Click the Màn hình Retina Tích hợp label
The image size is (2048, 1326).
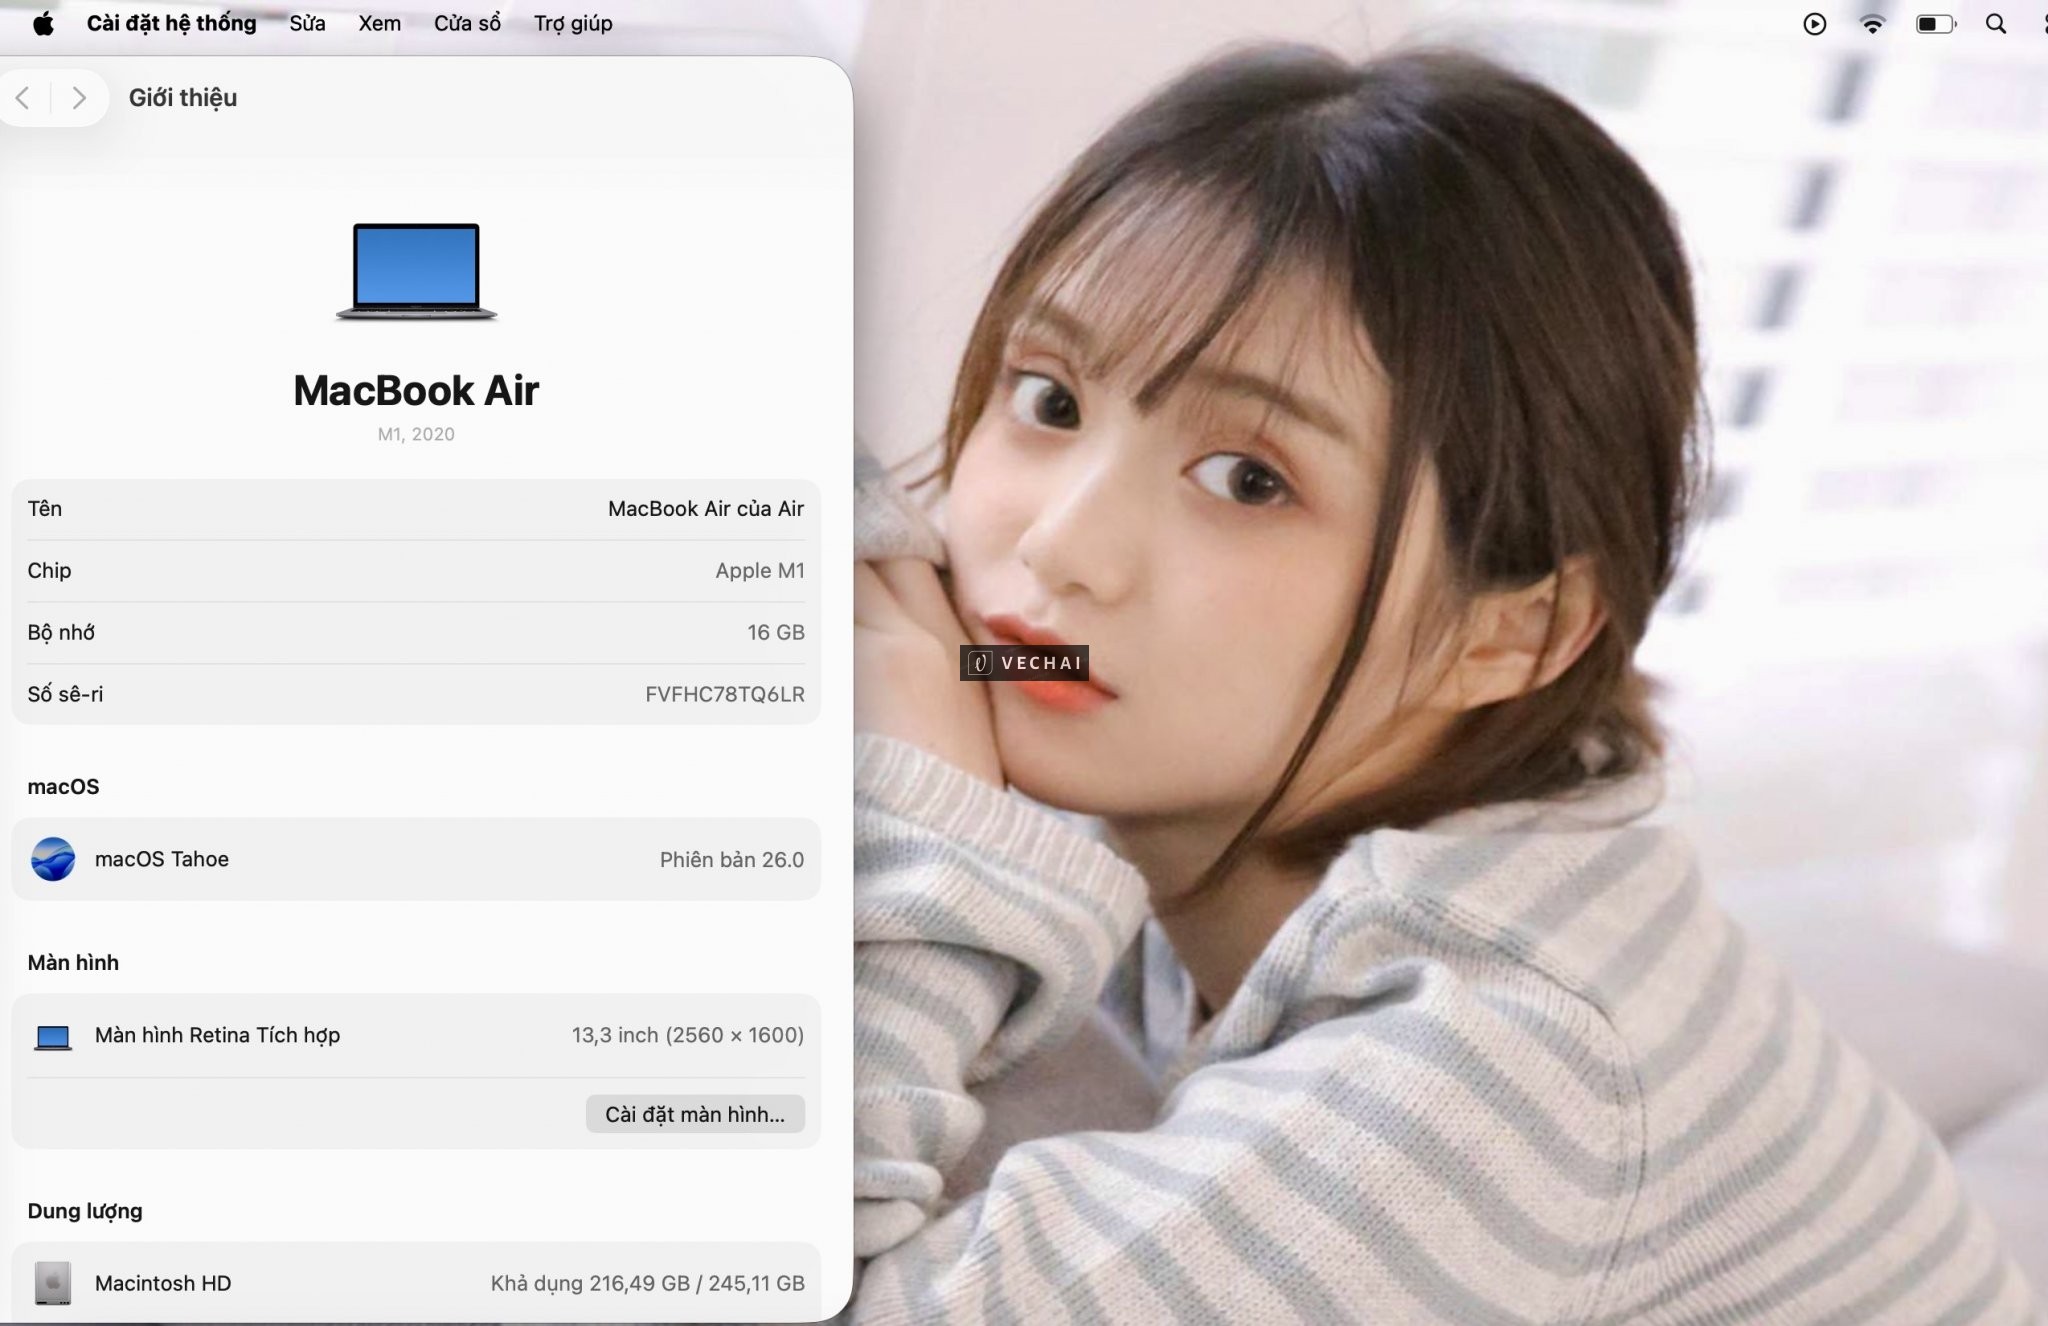218,1035
